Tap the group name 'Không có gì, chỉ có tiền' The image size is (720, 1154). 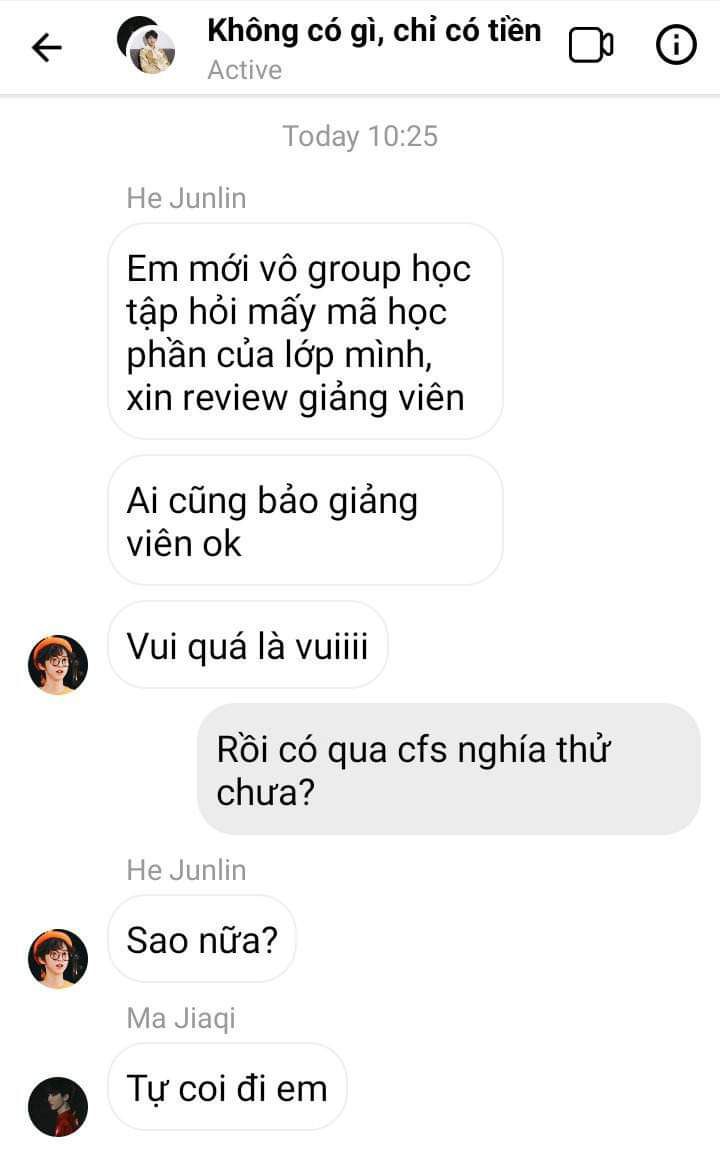[x=374, y=31]
